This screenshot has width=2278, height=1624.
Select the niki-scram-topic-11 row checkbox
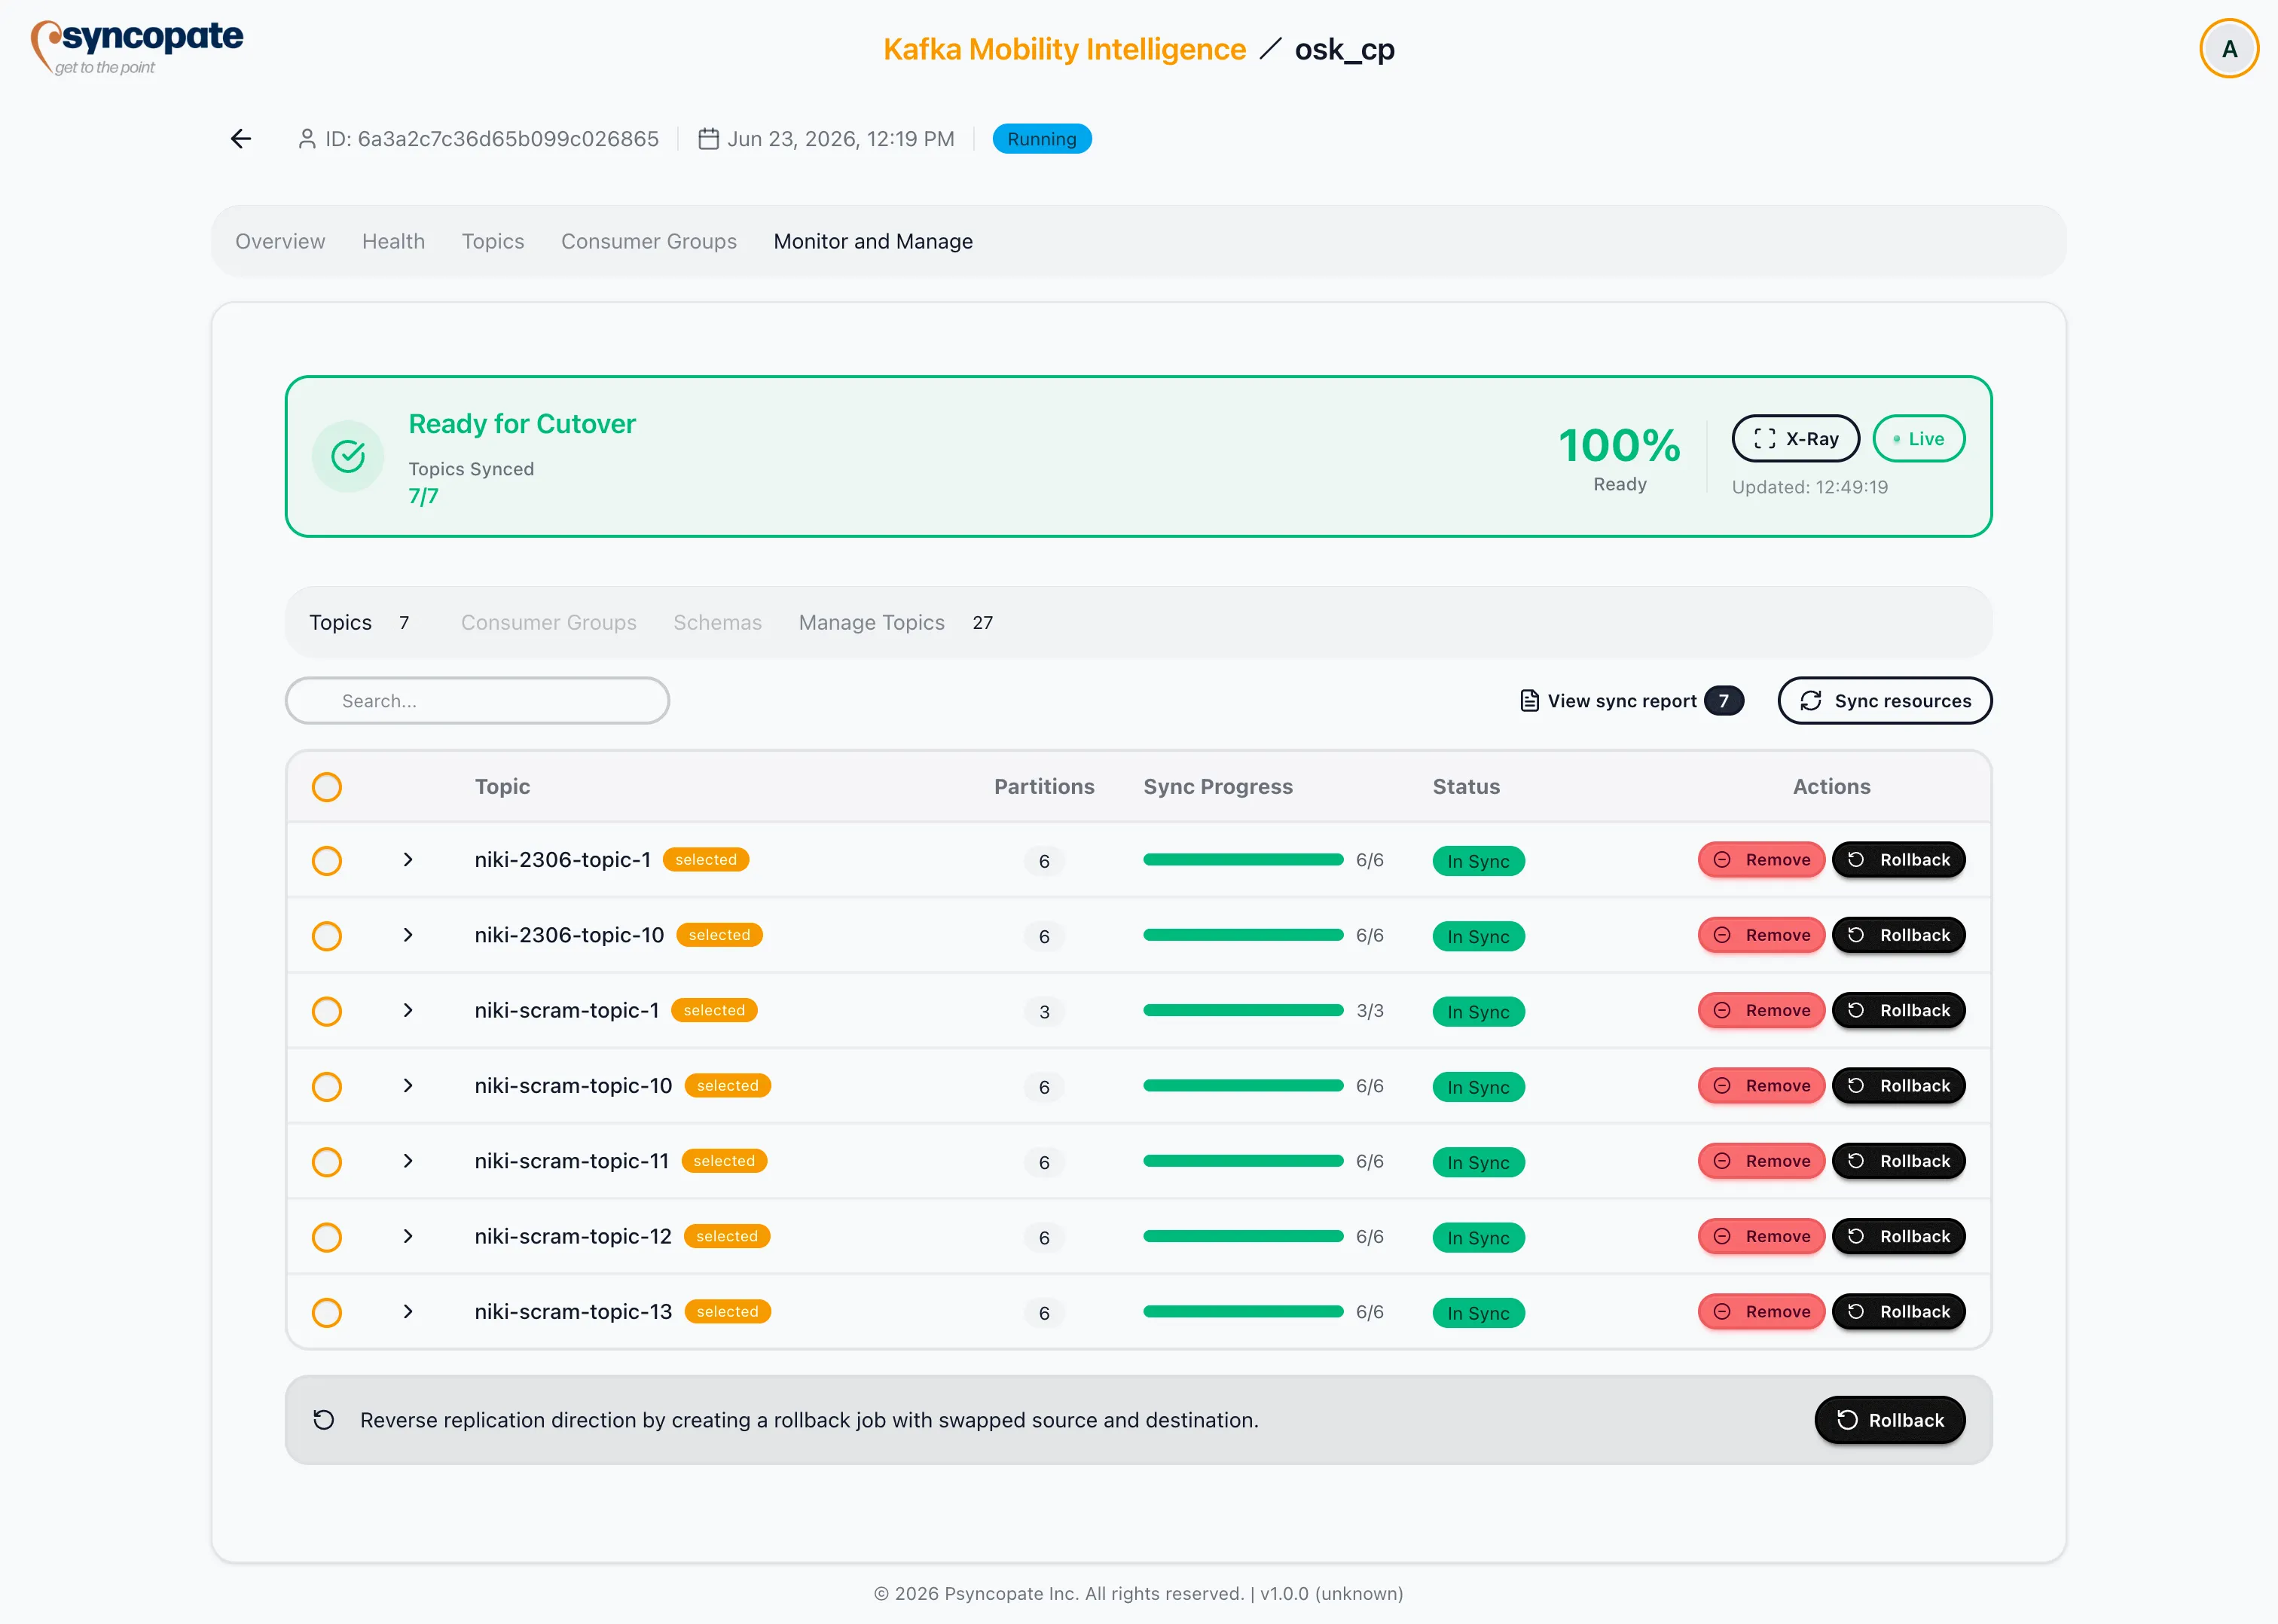click(327, 1162)
